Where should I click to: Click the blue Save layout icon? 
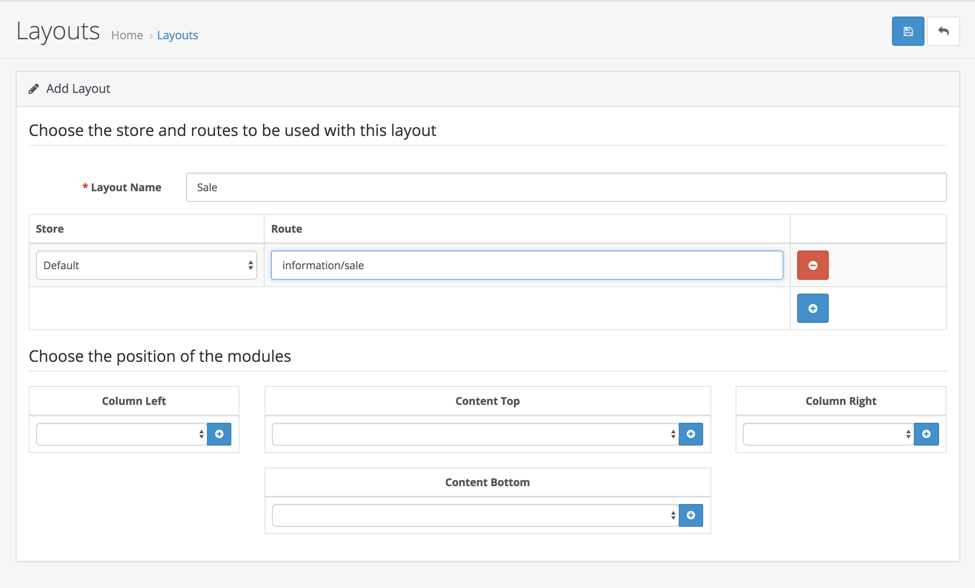pos(907,32)
